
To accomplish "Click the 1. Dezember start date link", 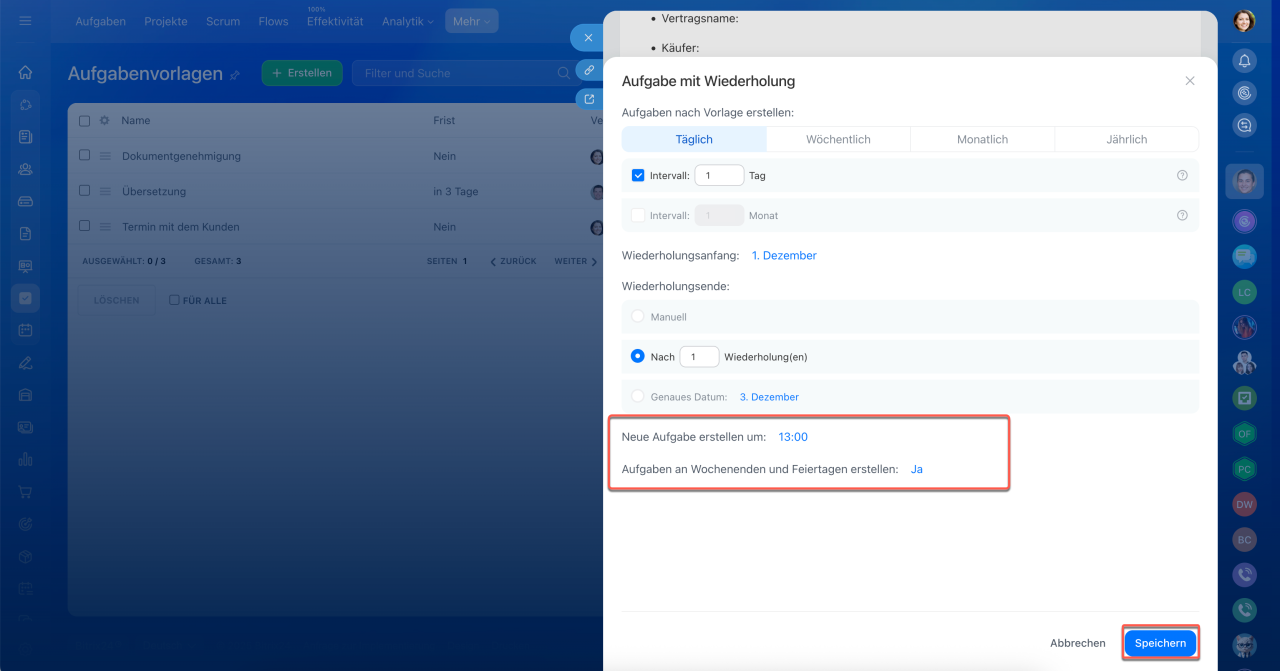I will (x=784, y=255).
